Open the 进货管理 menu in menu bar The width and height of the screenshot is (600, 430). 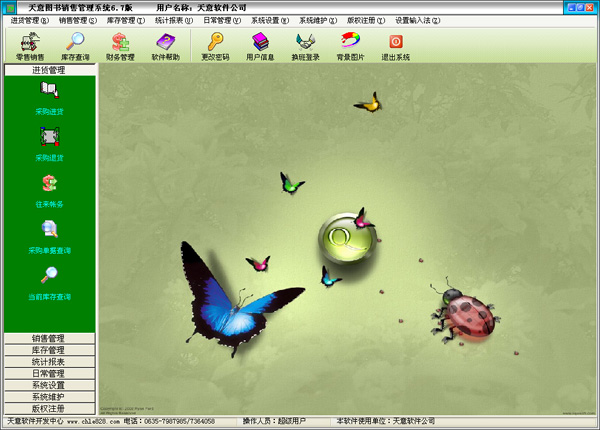click(28, 20)
